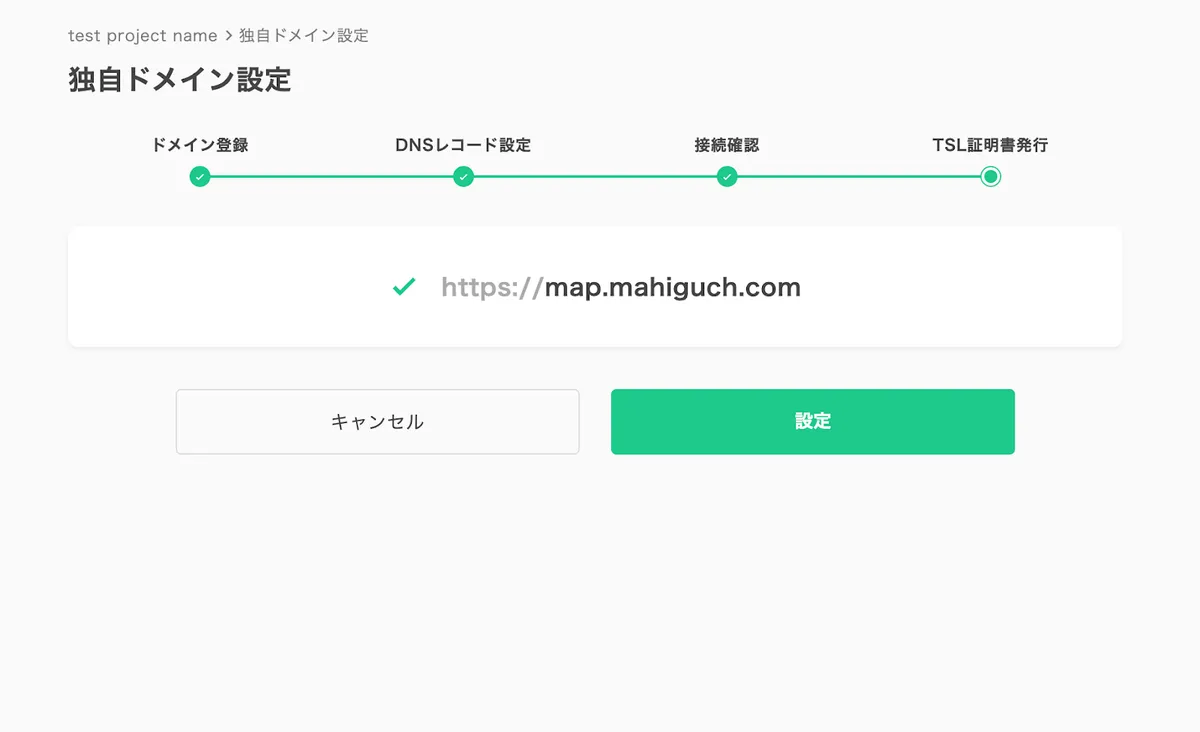Click the green checkmark beside the domain URL
The width and height of the screenshot is (1200, 732).
coord(404,288)
